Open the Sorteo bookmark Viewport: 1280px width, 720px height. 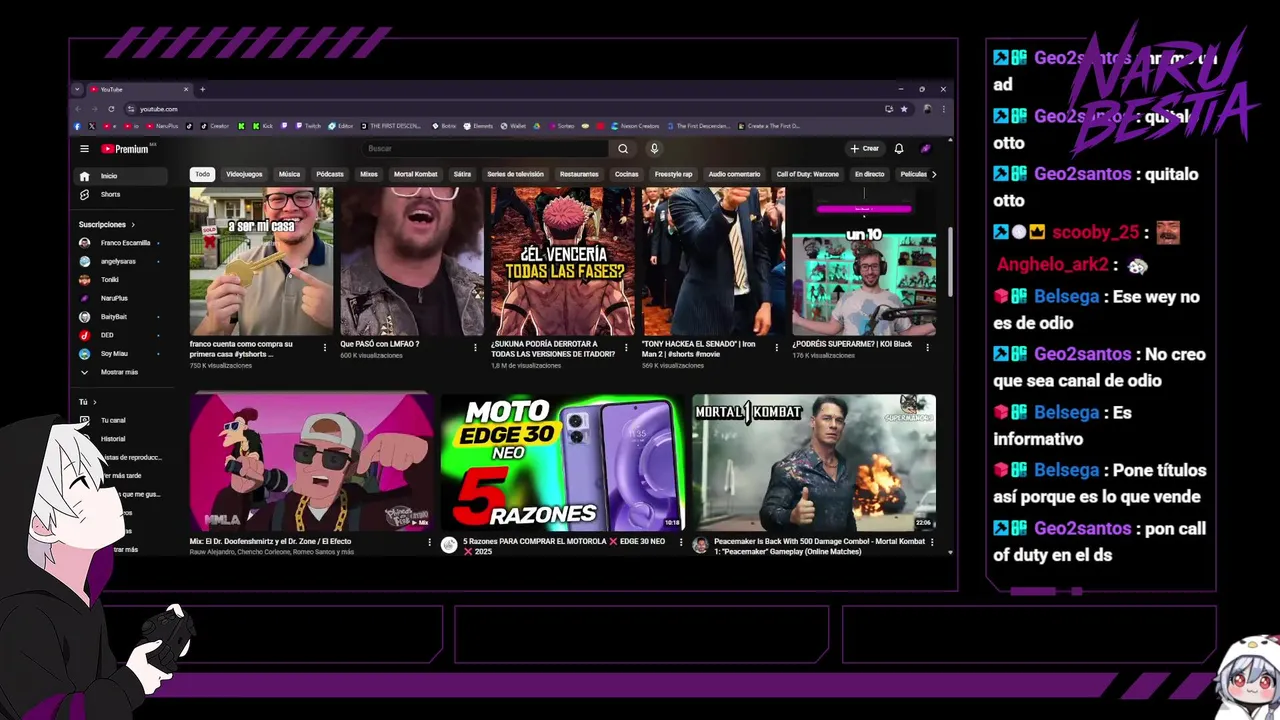[x=561, y=126]
